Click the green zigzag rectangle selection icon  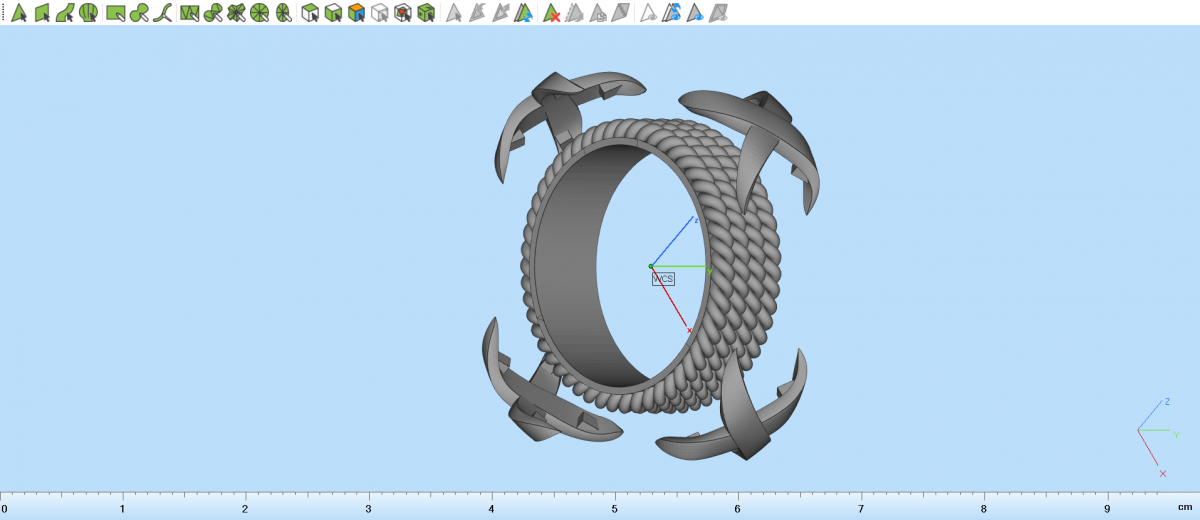coord(189,13)
